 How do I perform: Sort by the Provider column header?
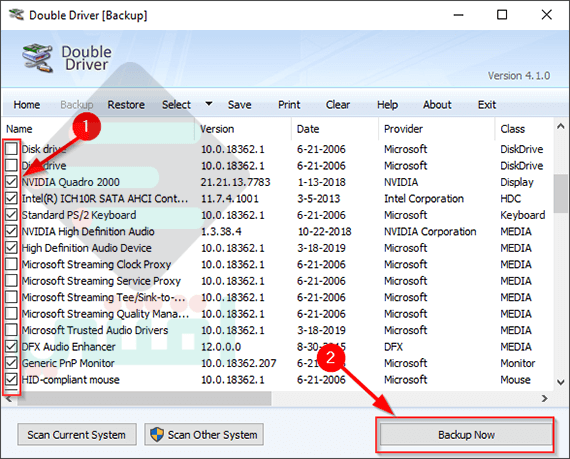click(x=437, y=129)
